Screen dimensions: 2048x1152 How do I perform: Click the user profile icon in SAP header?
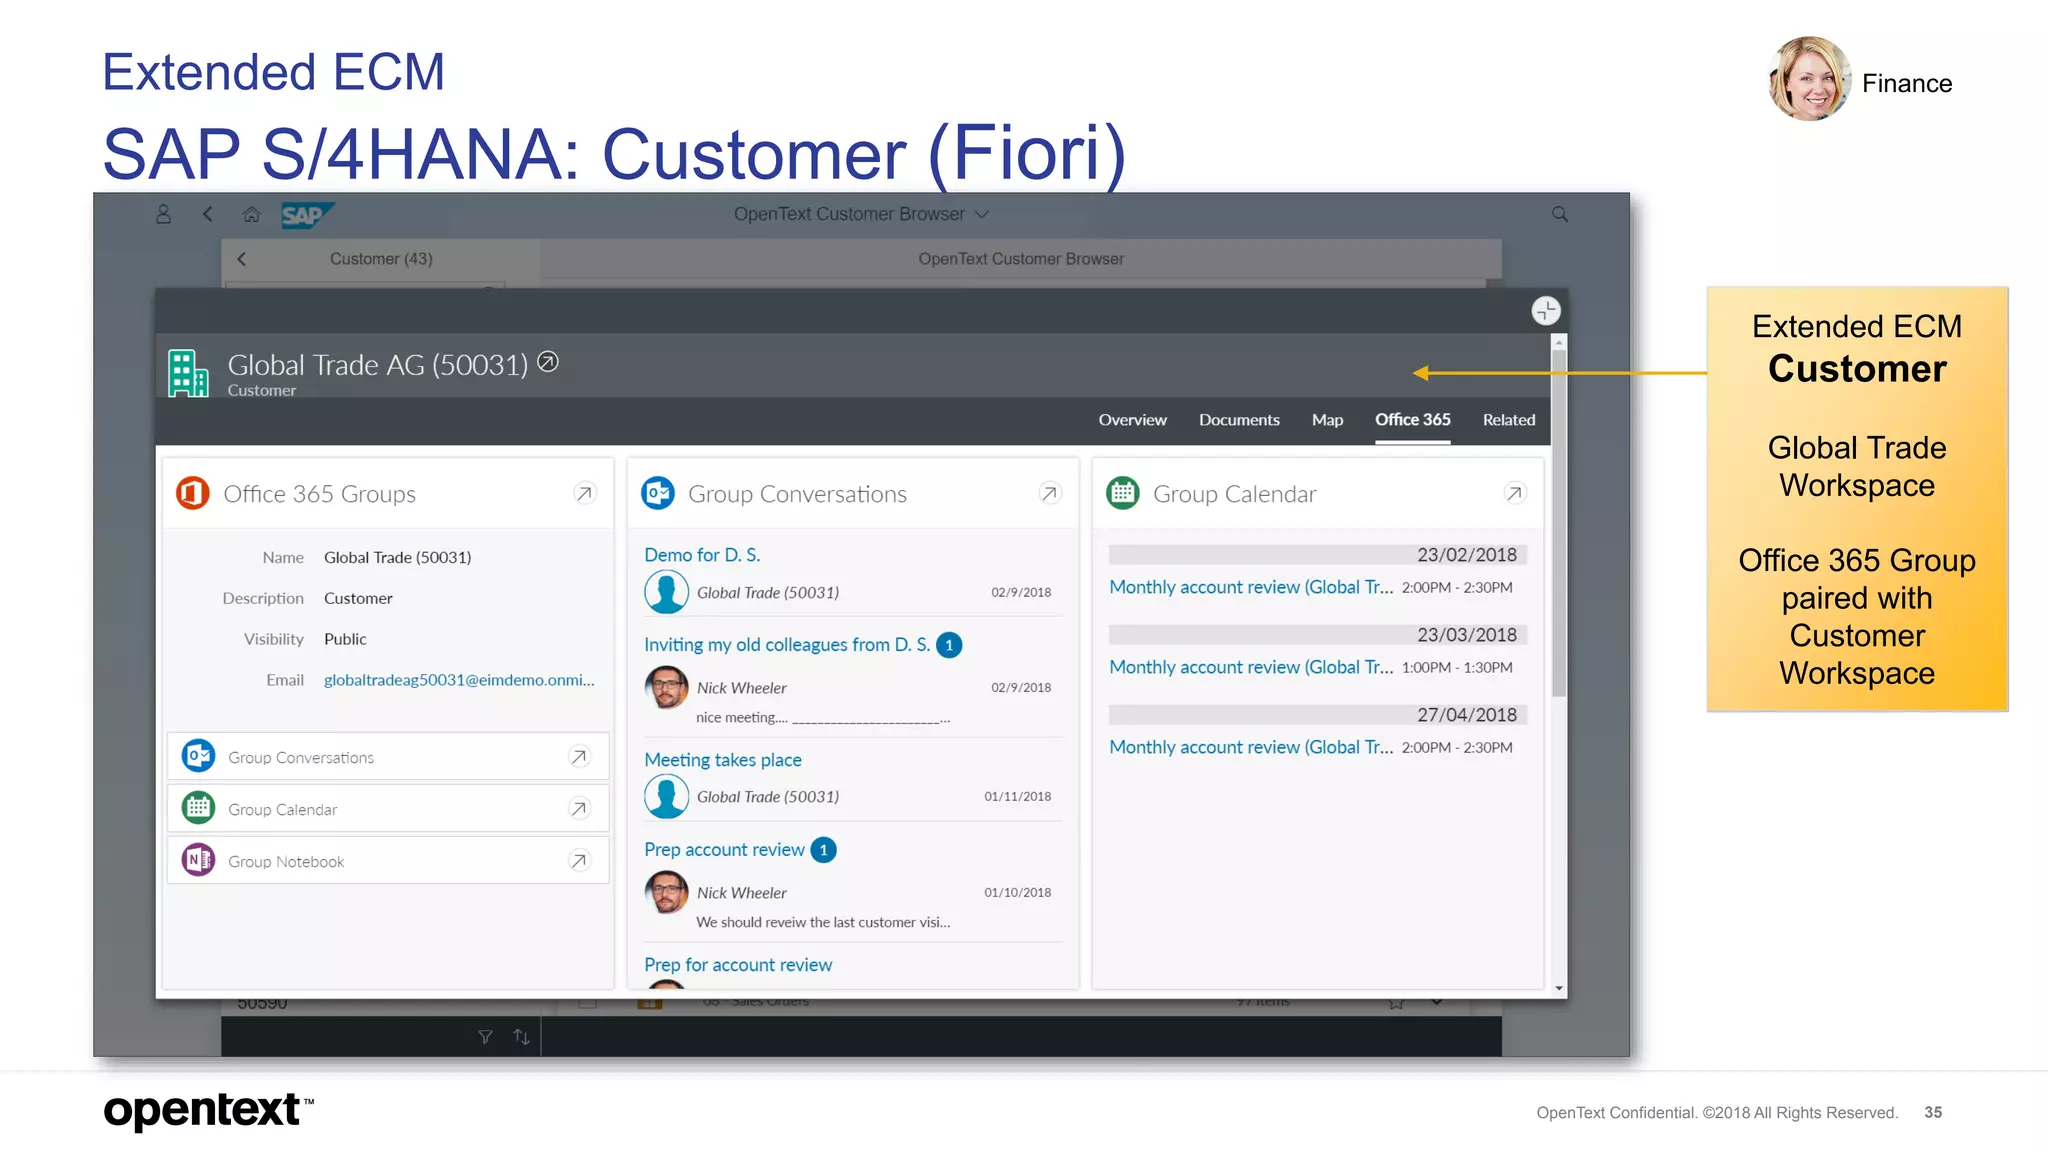(163, 214)
